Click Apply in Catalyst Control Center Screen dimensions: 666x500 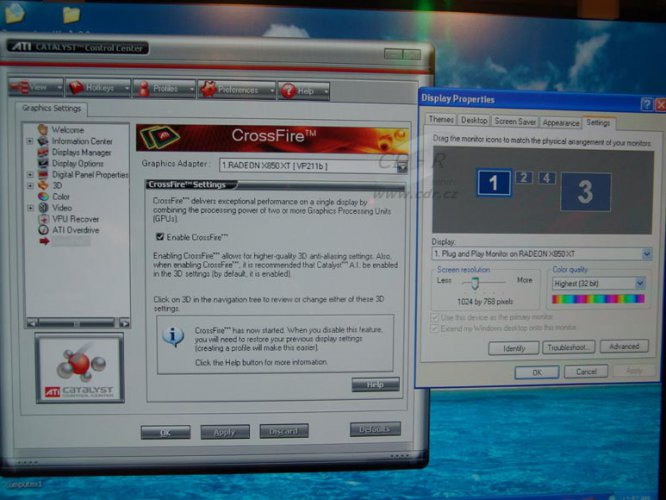tap(225, 432)
